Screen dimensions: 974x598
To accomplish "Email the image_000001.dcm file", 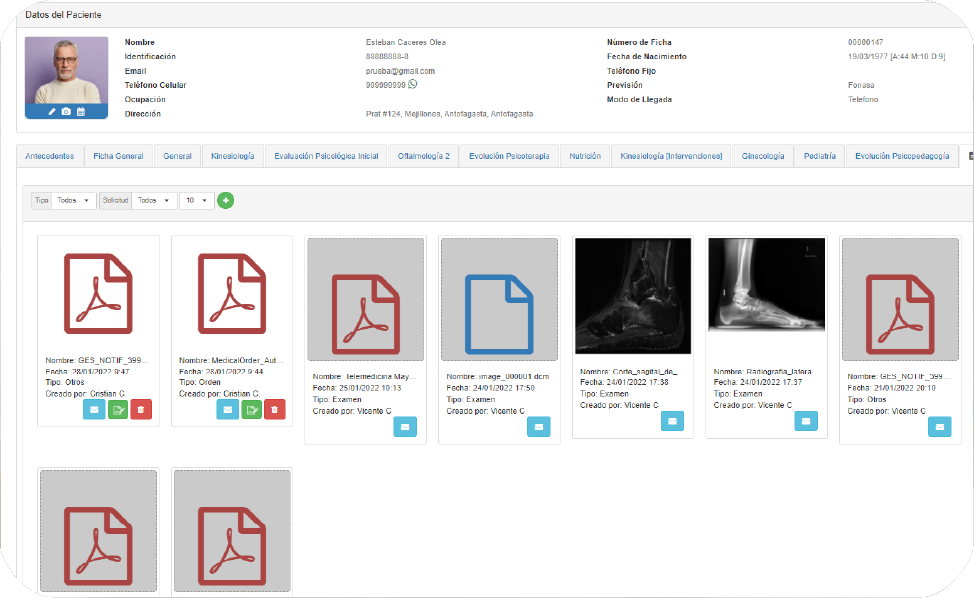I will (539, 427).
